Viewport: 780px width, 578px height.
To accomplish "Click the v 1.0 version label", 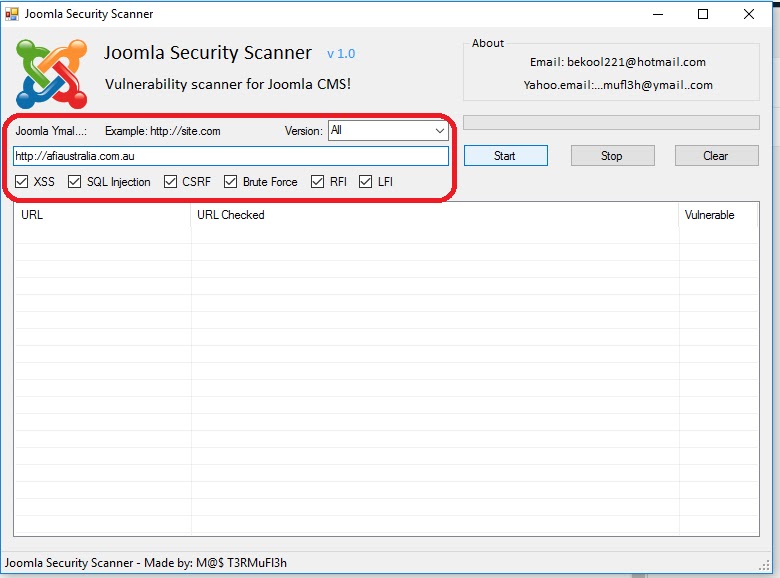I will pyautogui.click(x=341, y=54).
